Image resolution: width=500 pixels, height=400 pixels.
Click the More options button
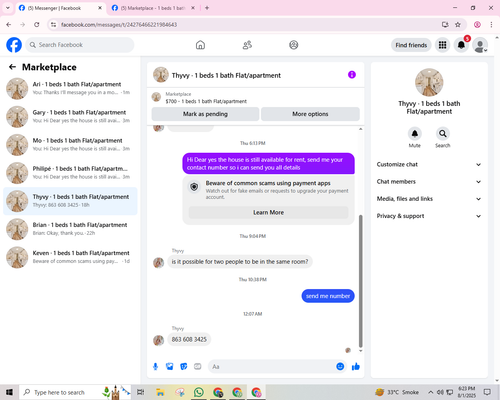310,114
